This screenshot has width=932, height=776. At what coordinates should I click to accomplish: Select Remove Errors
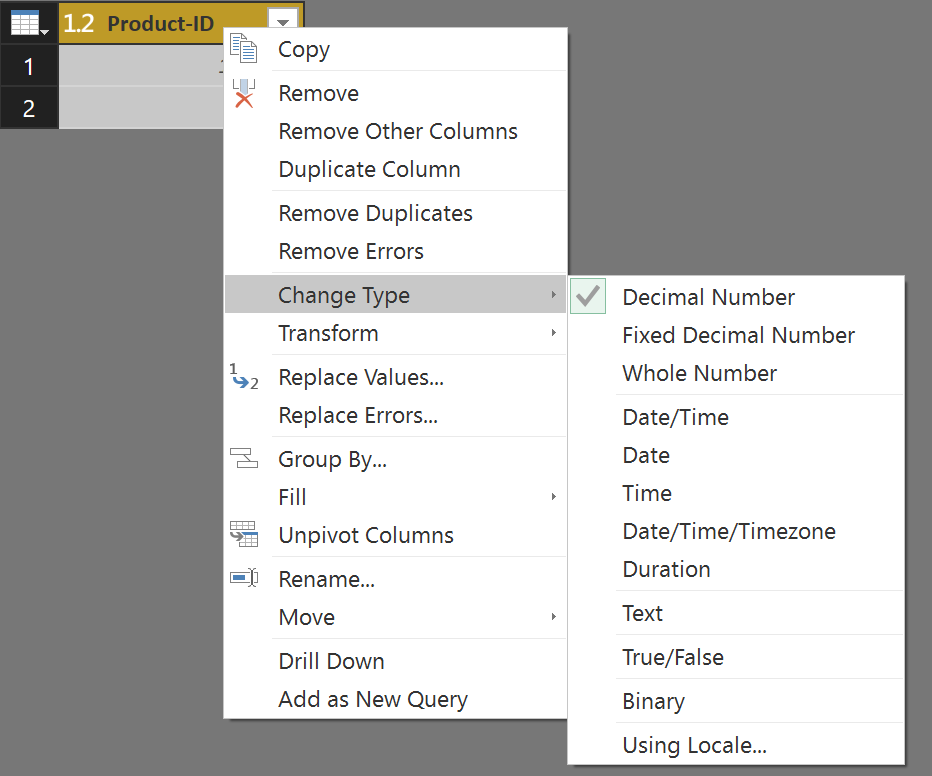point(395,251)
